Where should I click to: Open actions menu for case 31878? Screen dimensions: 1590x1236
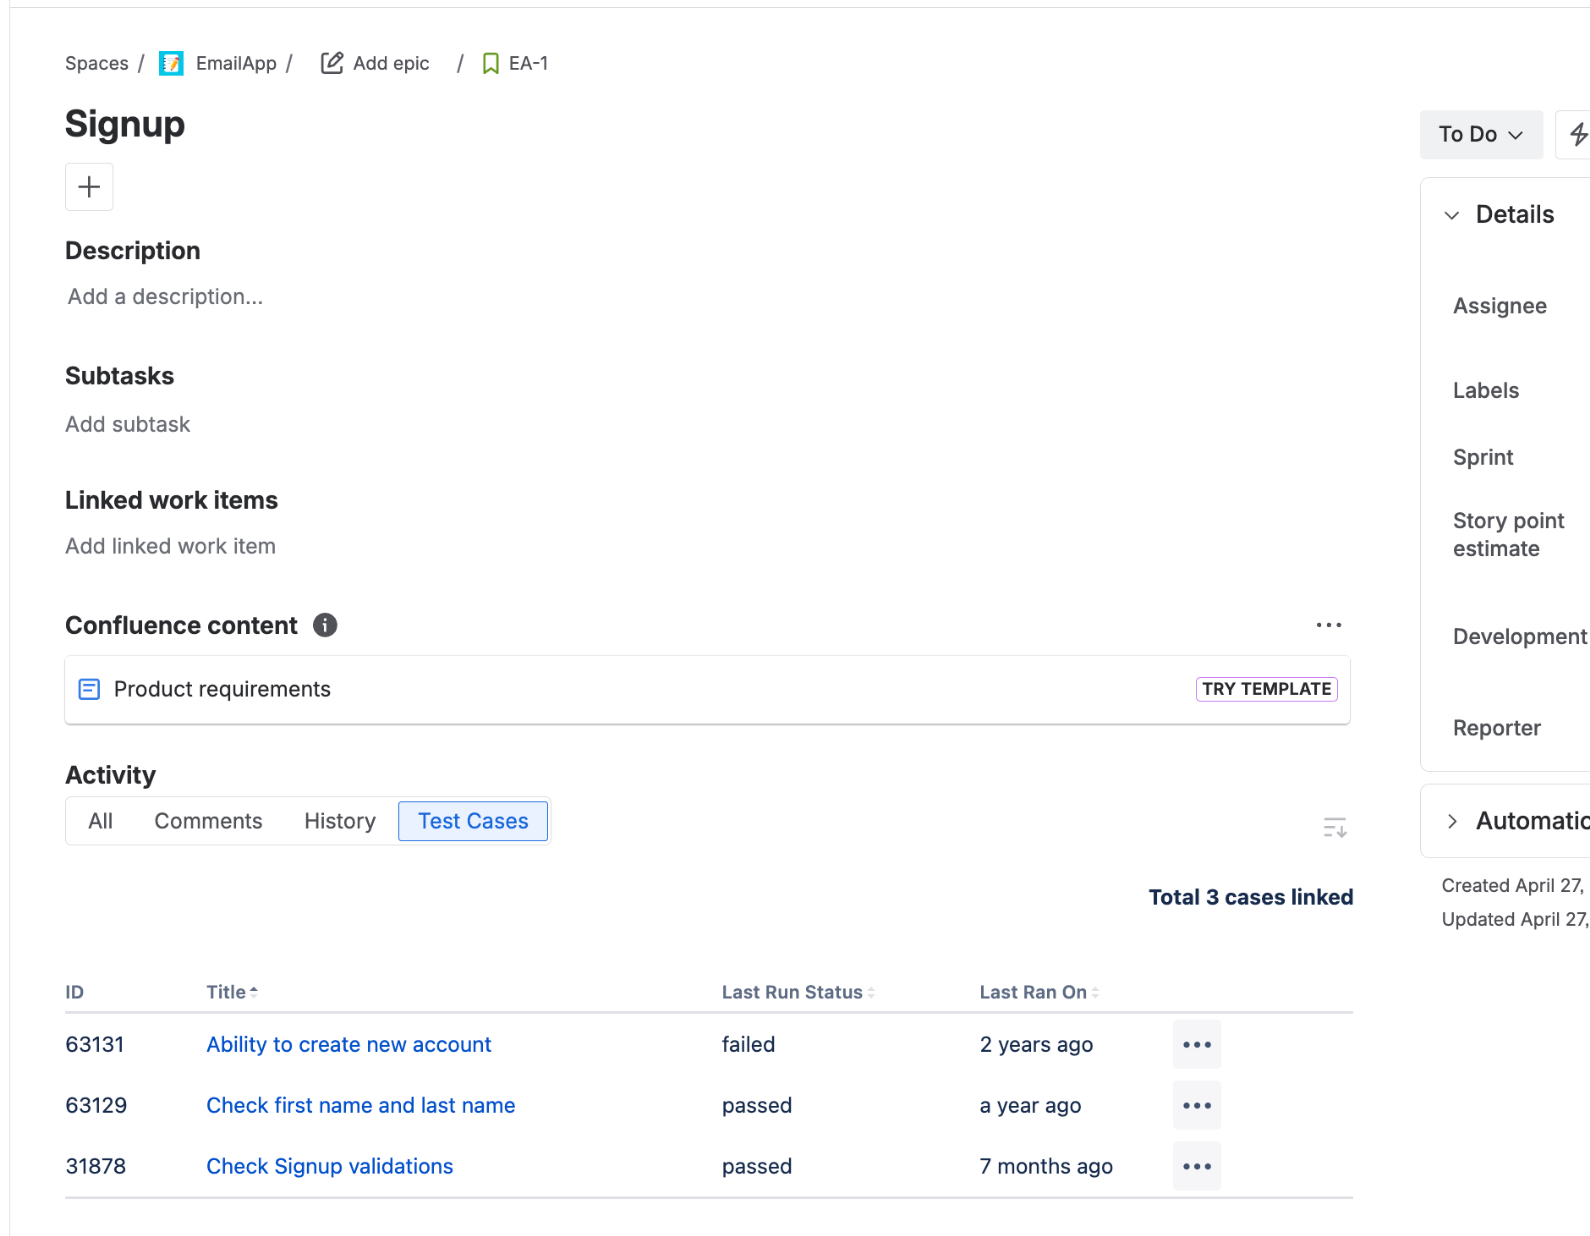coord(1197,1167)
